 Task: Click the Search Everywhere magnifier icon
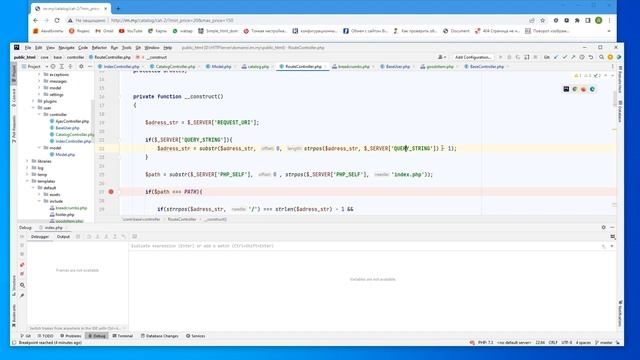point(602,57)
